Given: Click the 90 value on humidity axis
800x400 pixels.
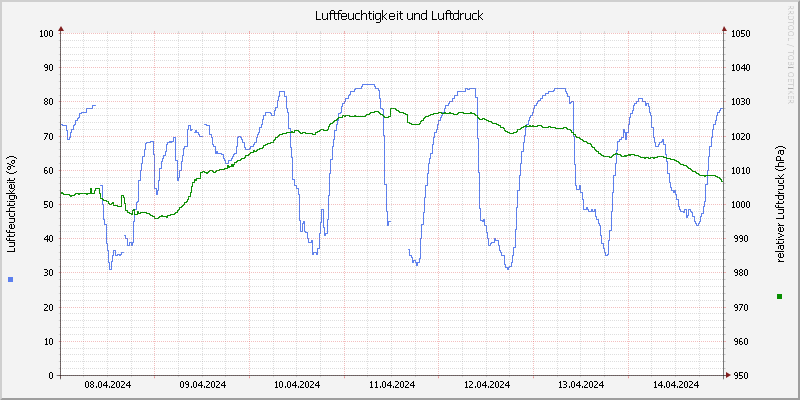Looking at the screenshot, I should point(48,68).
